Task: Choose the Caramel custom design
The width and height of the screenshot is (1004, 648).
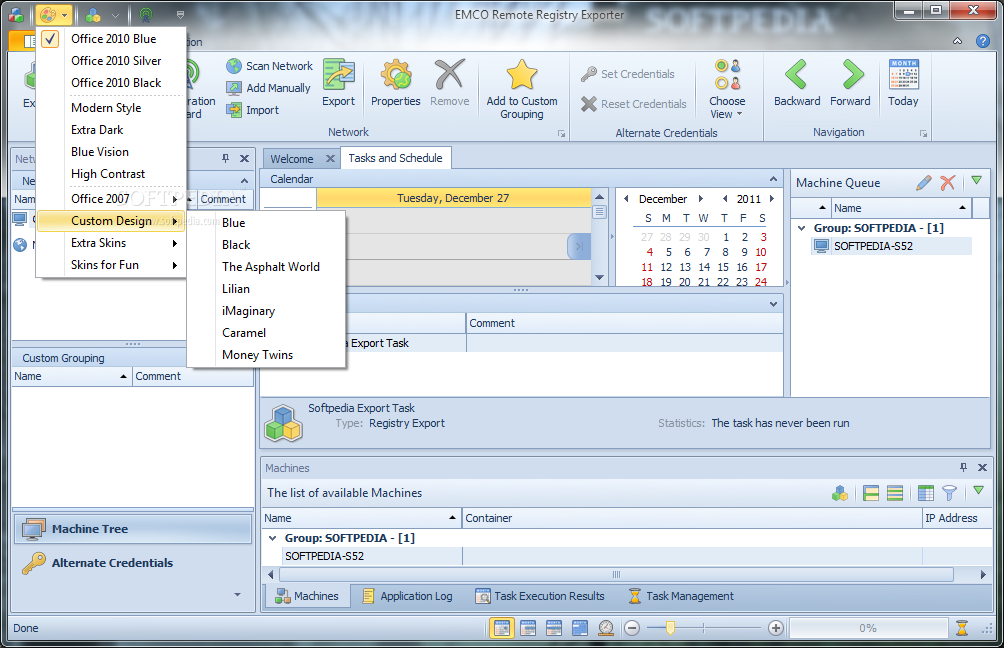Action: 266,333
